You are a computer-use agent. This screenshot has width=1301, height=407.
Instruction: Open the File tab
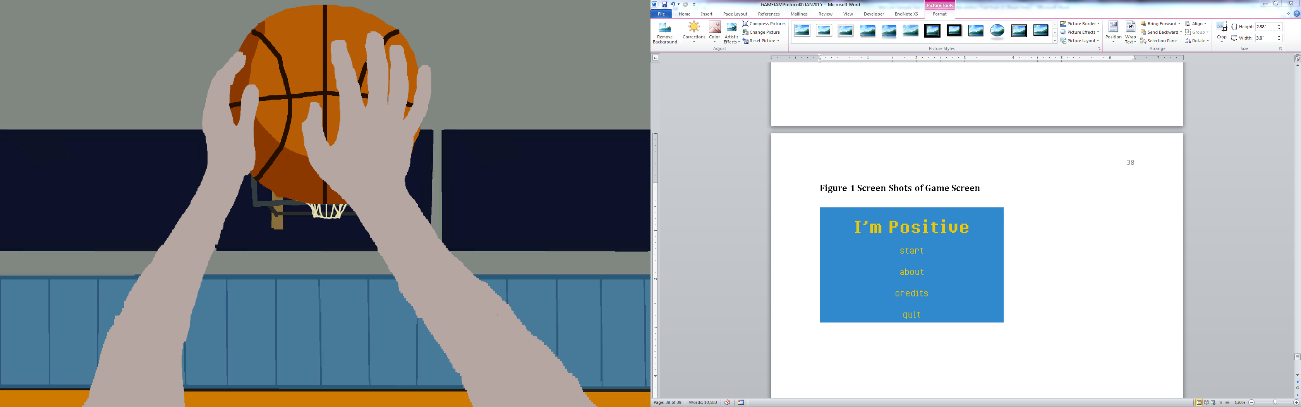click(660, 14)
